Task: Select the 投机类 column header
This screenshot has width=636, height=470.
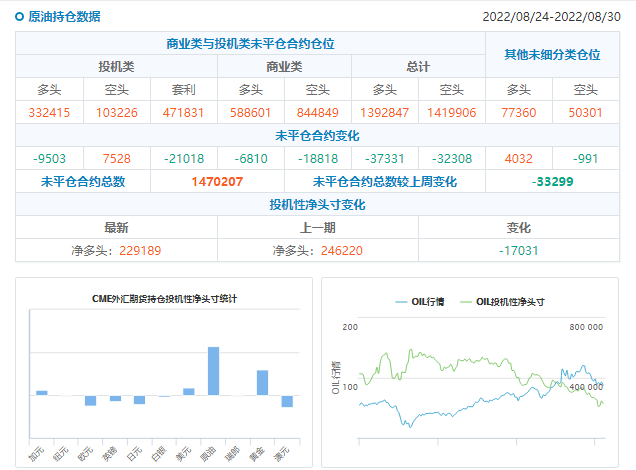Action: [x=116, y=66]
